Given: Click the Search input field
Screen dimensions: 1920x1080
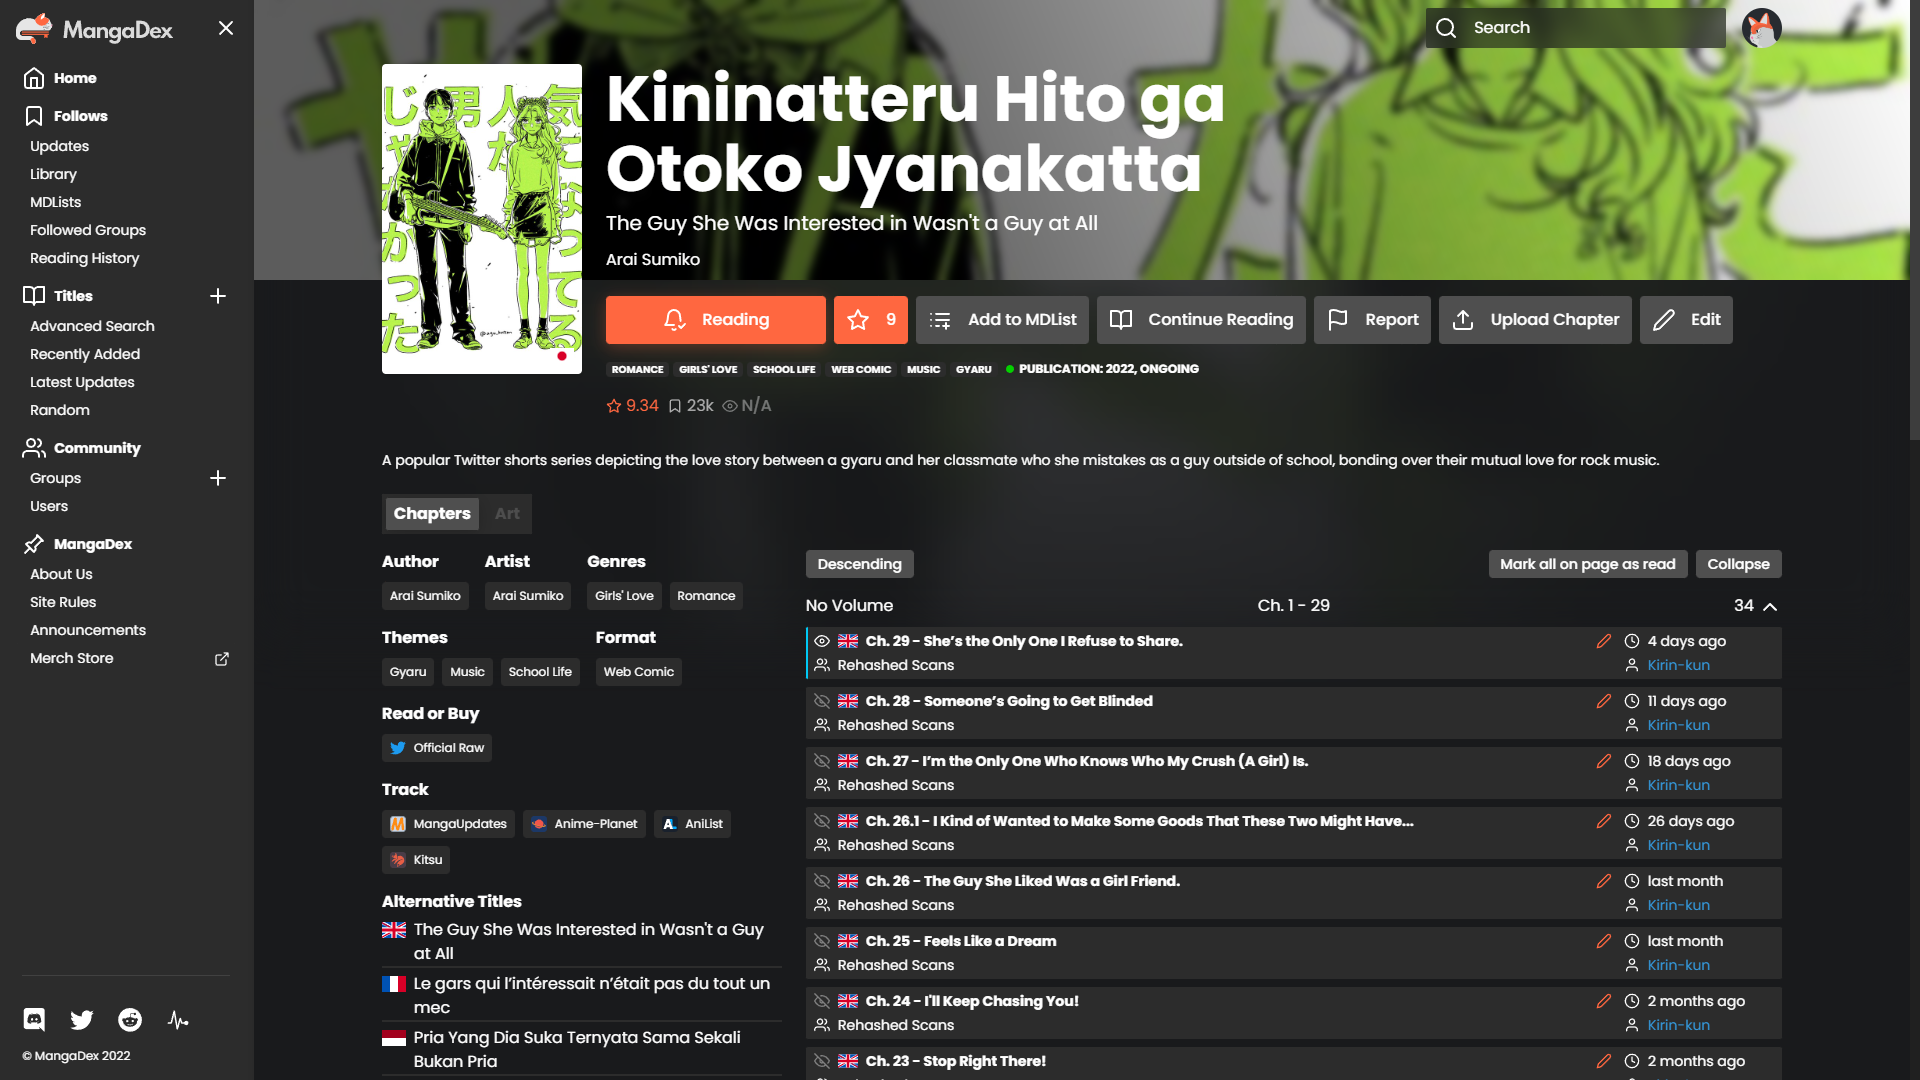Looking at the screenshot, I should (1576, 28).
